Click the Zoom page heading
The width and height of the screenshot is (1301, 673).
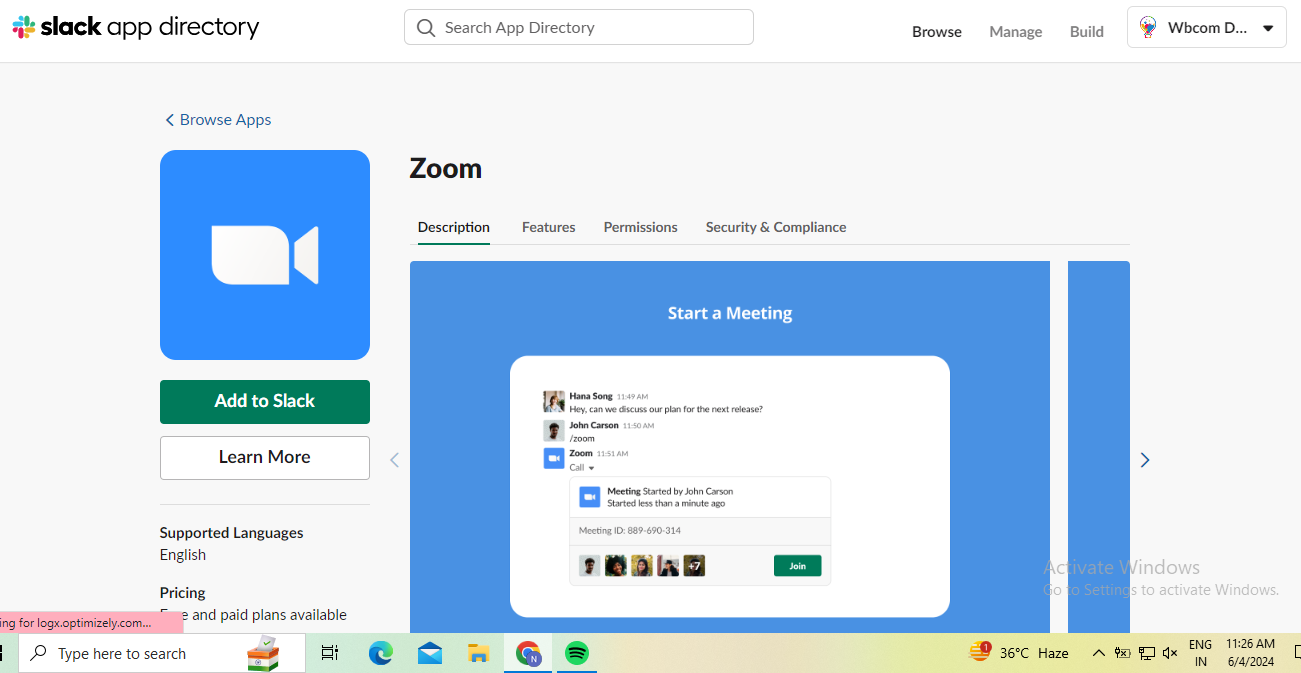coord(446,168)
